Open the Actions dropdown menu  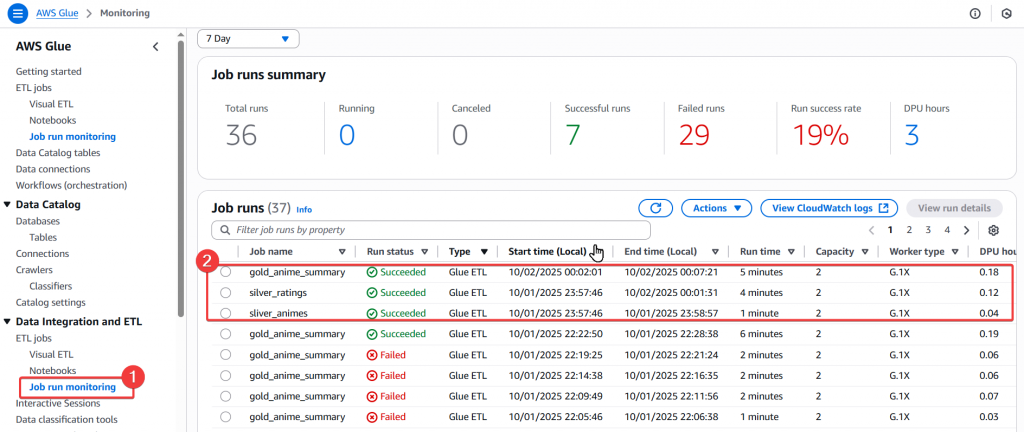(716, 208)
